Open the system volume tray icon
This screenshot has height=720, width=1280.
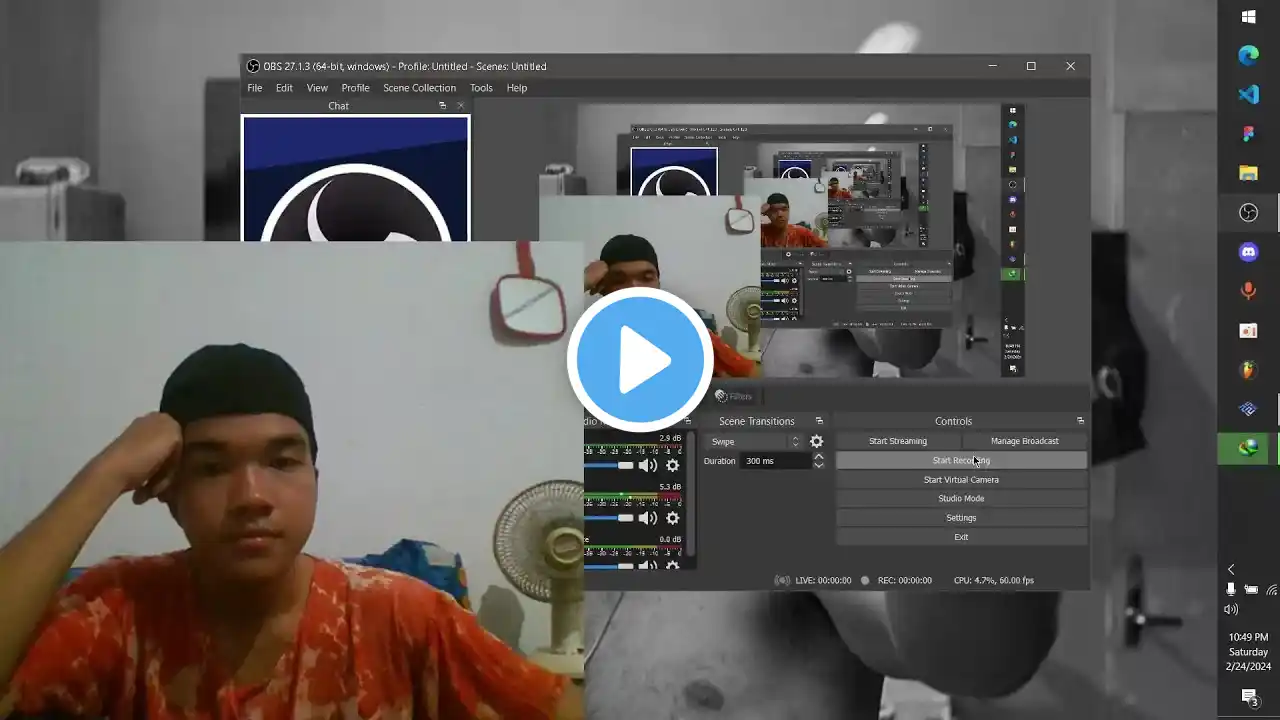click(1231, 609)
